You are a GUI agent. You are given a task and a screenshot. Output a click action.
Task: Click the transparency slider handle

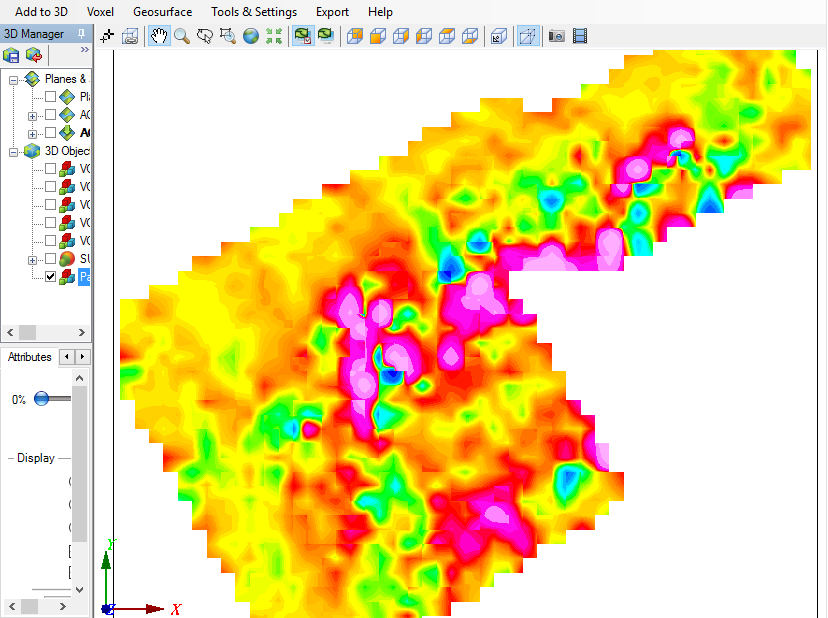point(41,398)
